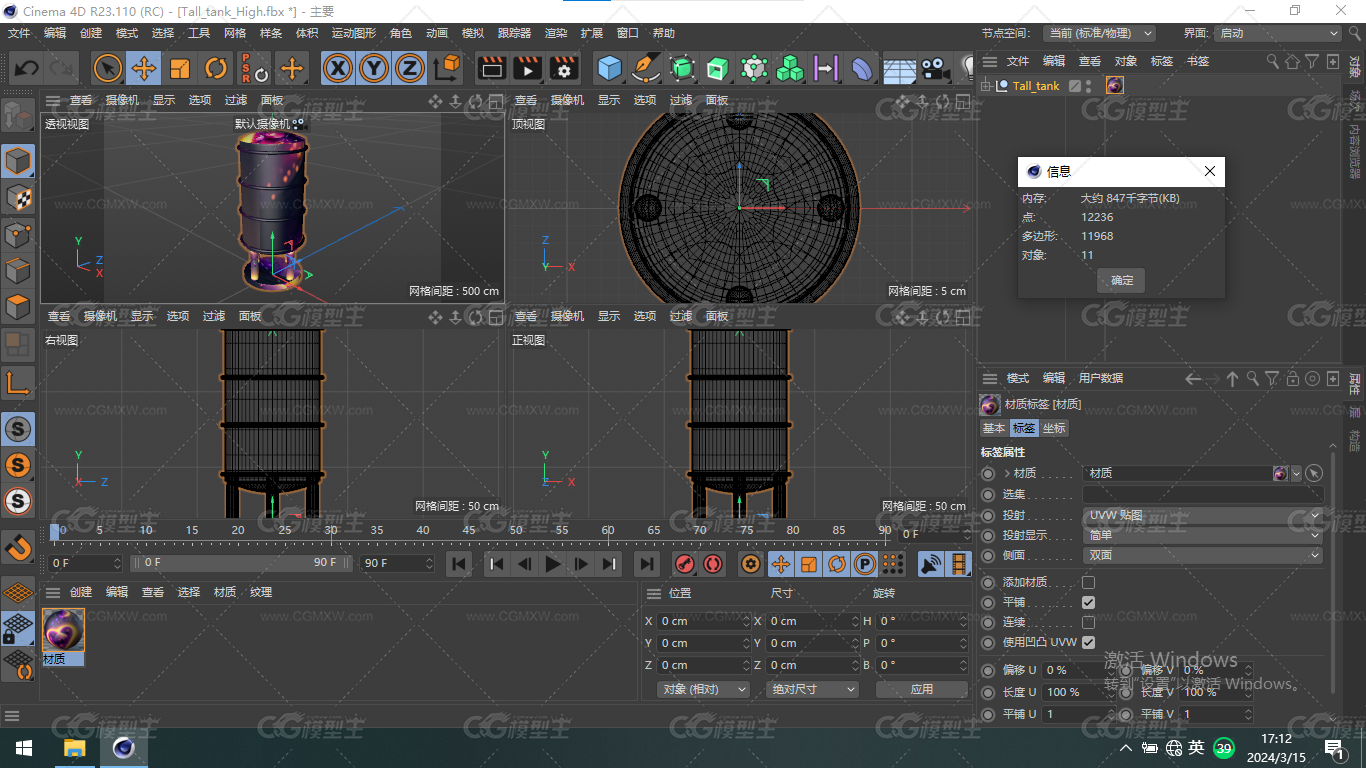
Task: Select Model mode cube in left palette
Action: tap(18, 160)
